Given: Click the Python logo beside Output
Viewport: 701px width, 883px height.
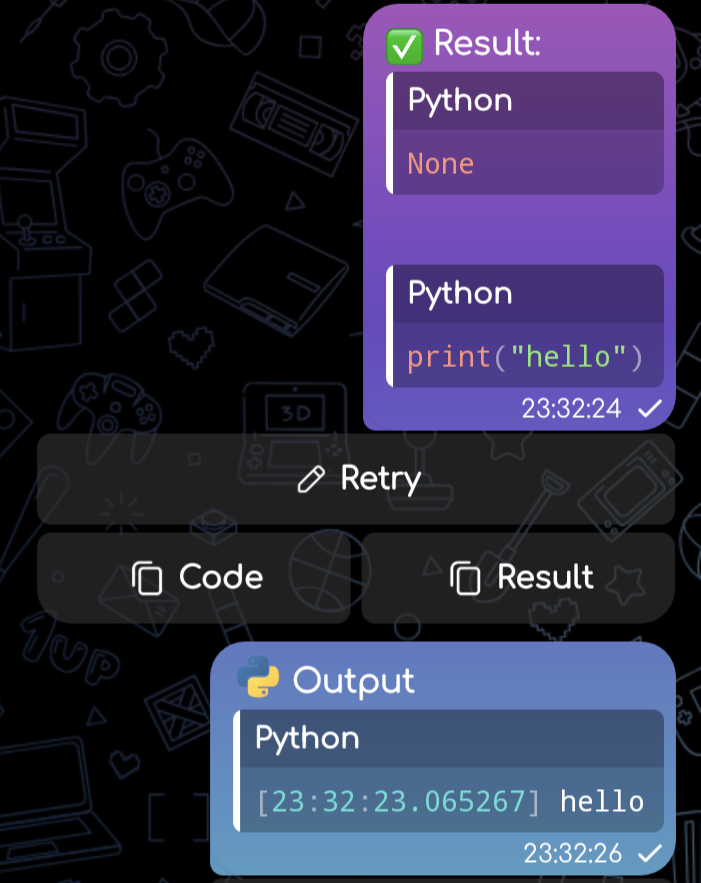Looking at the screenshot, I should (x=258, y=677).
